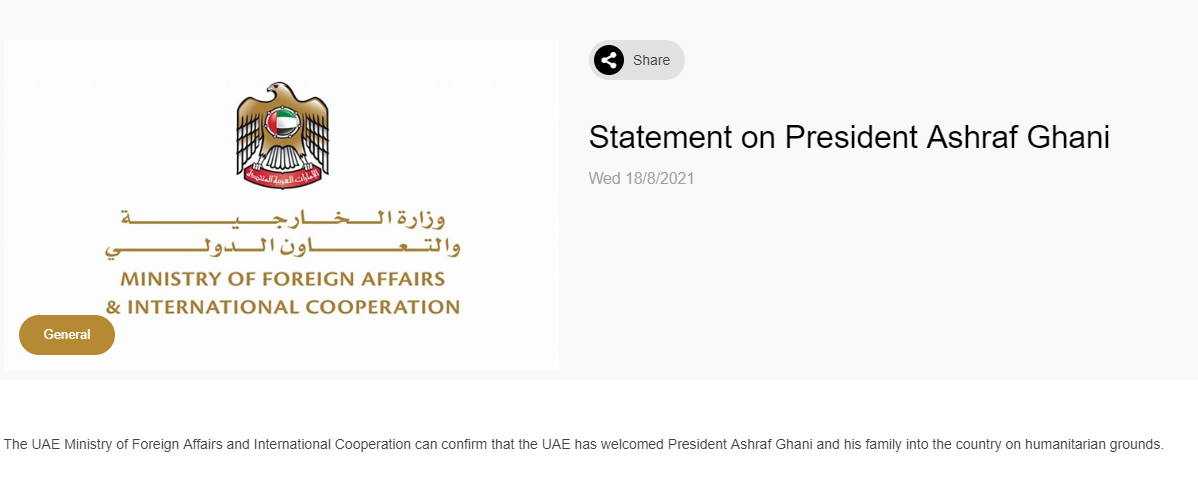
Task: Click the Share button label
Action: pos(651,60)
